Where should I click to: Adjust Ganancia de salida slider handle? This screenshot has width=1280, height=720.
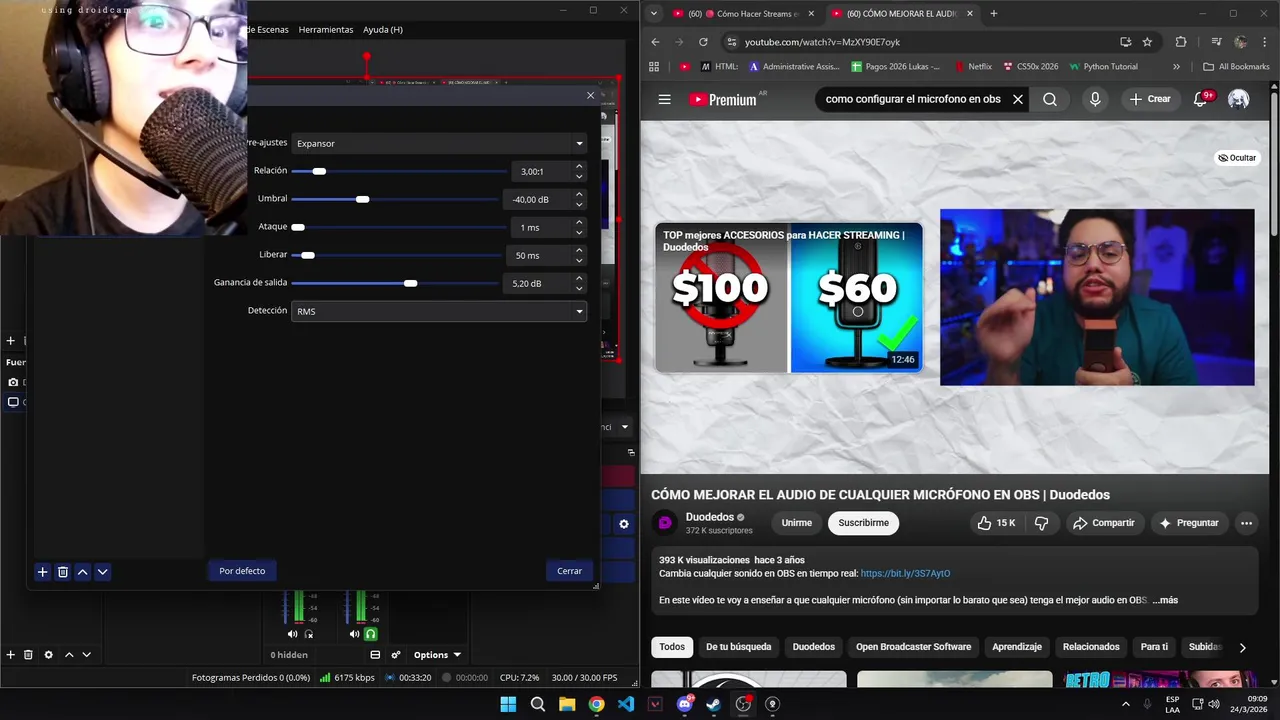coord(410,283)
